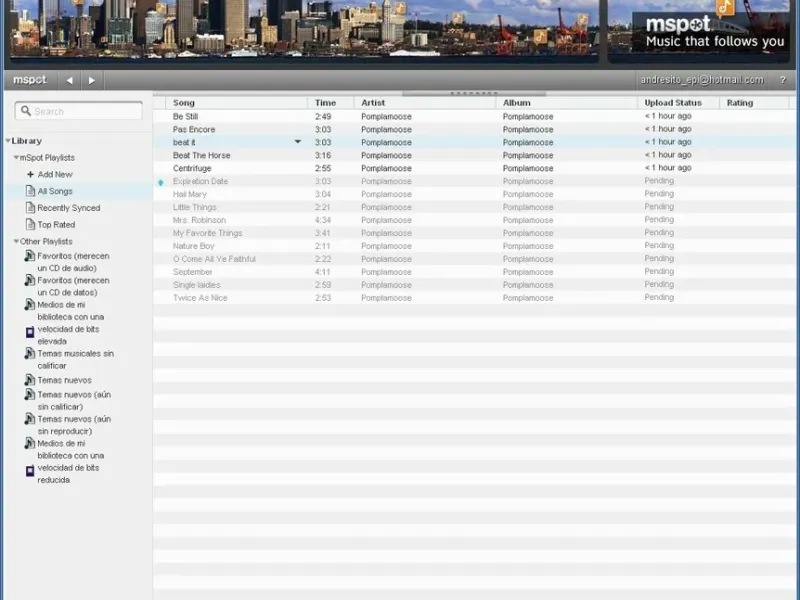Click the Temas nuevos playlist icon
The height and width of the screenshot is (600, 800).
[x=30, y=380]
